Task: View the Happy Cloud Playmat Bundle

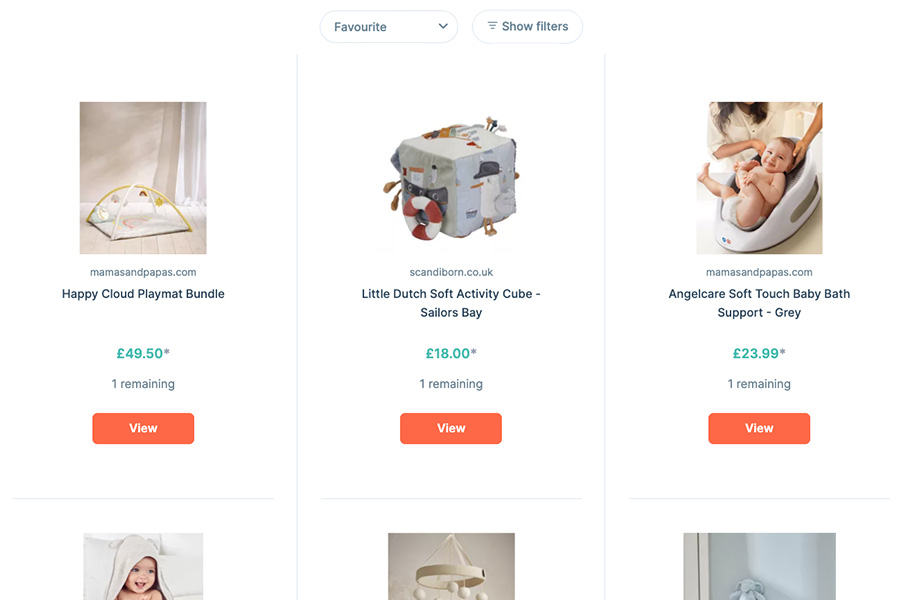Action: click(x=143, y=428)
